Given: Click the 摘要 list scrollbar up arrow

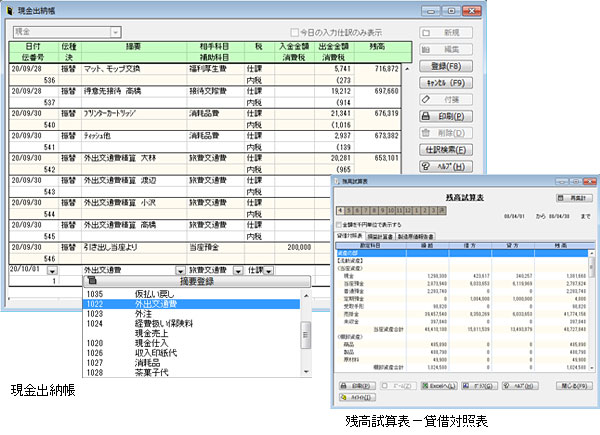Looking at the screenshot, I should 306,296.
